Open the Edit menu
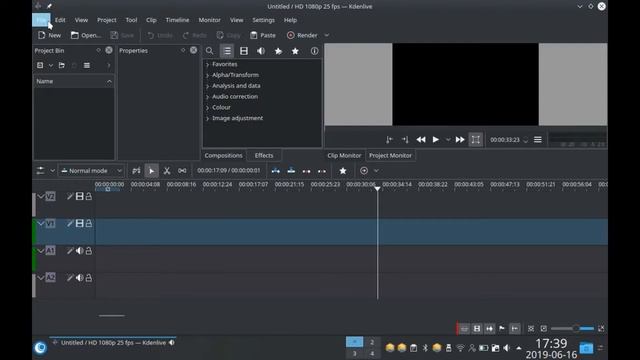This screenshot has width=640, height=360. (x=60, y=20)
